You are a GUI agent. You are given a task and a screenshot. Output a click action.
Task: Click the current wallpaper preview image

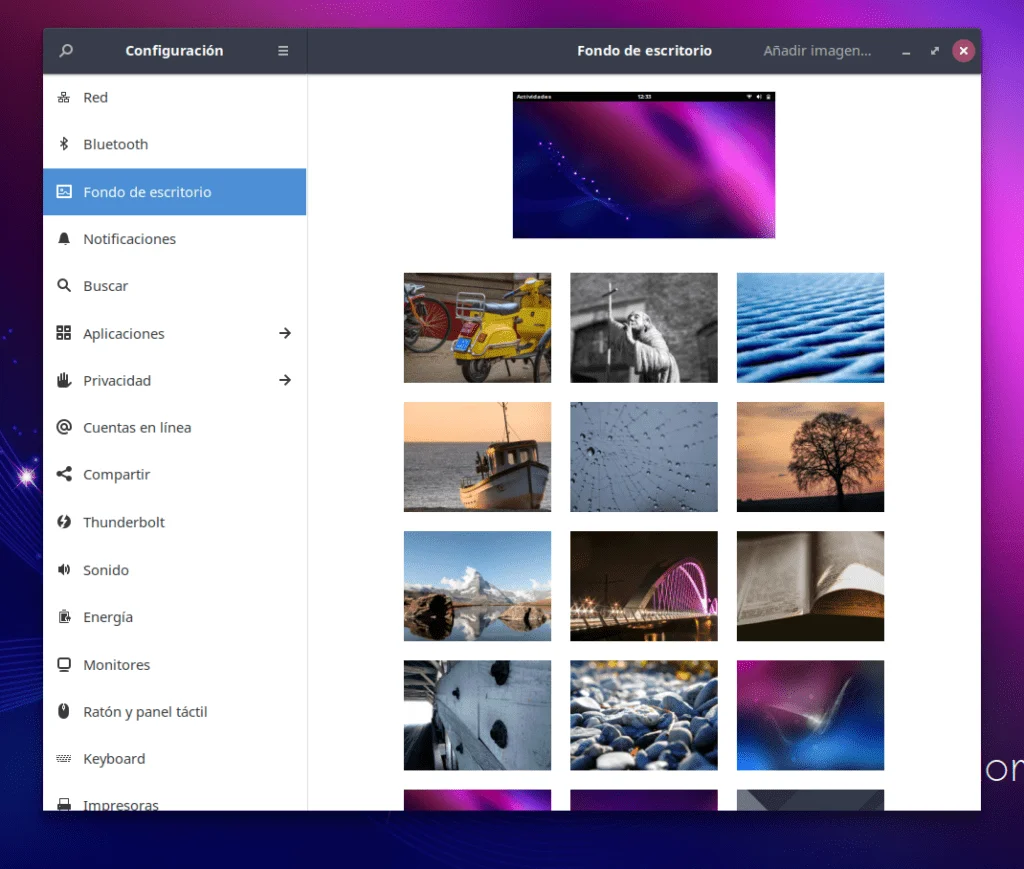tap(644, 165)
